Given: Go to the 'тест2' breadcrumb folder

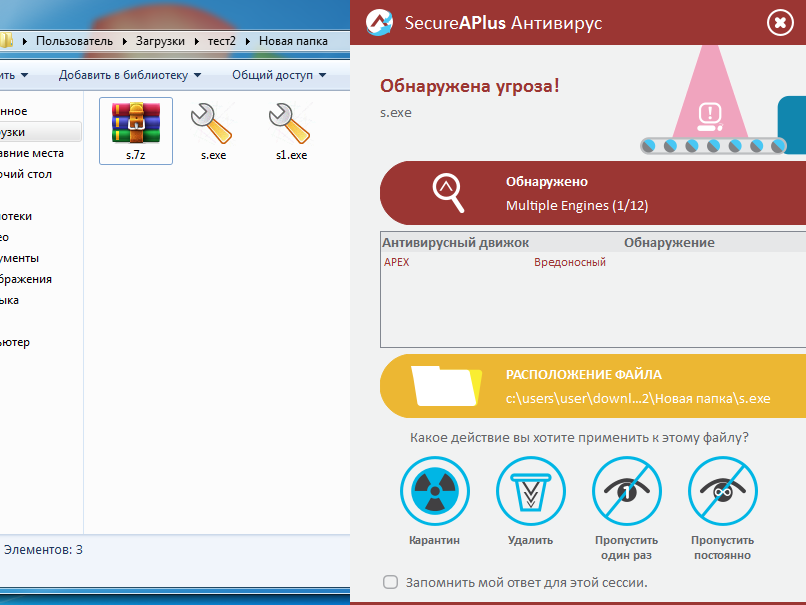Looking at the screenshot, I should tap(222, 41).
